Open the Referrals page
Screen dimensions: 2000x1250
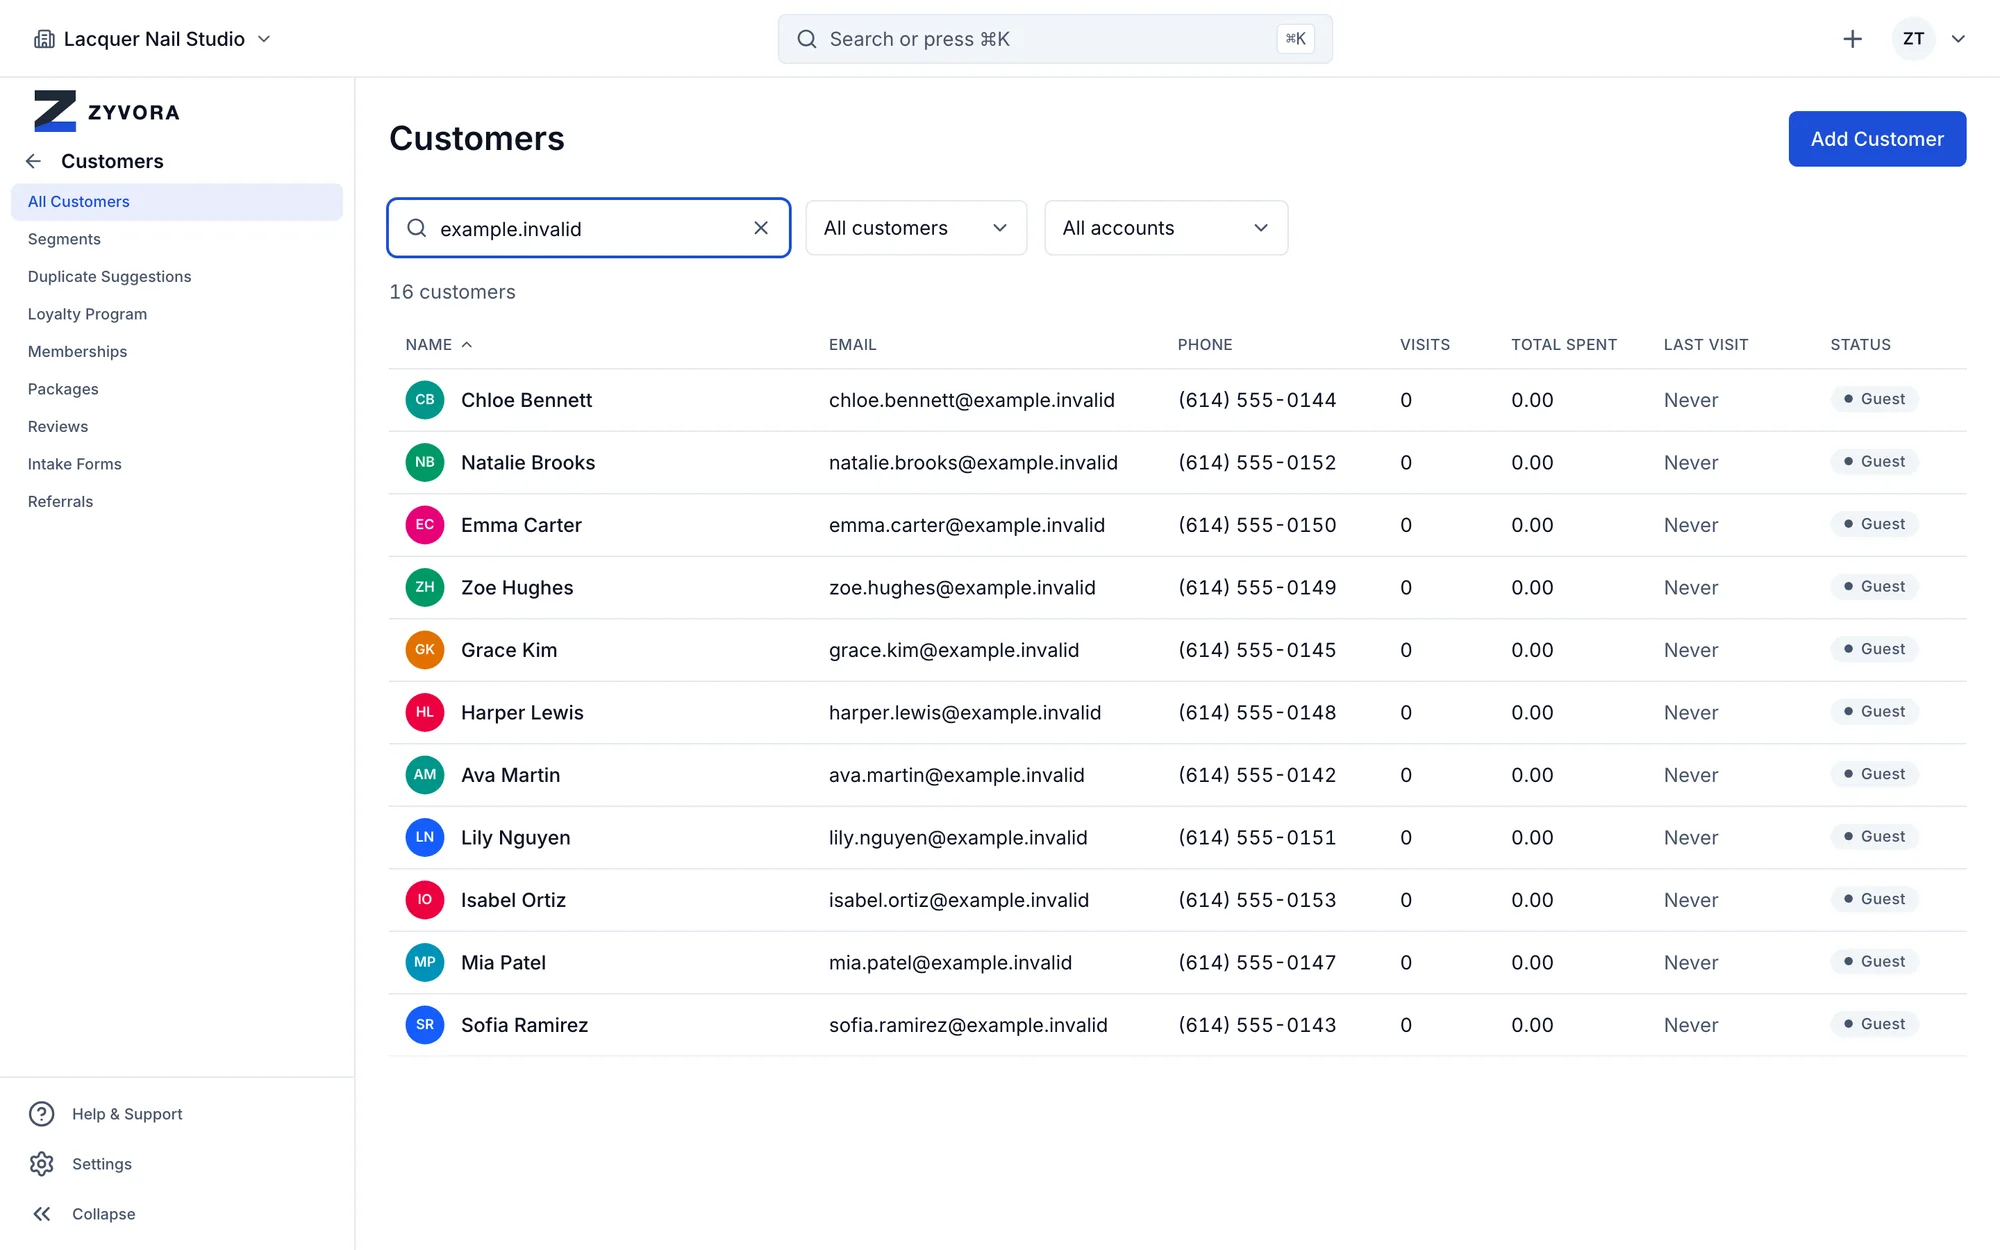point(60,501)
